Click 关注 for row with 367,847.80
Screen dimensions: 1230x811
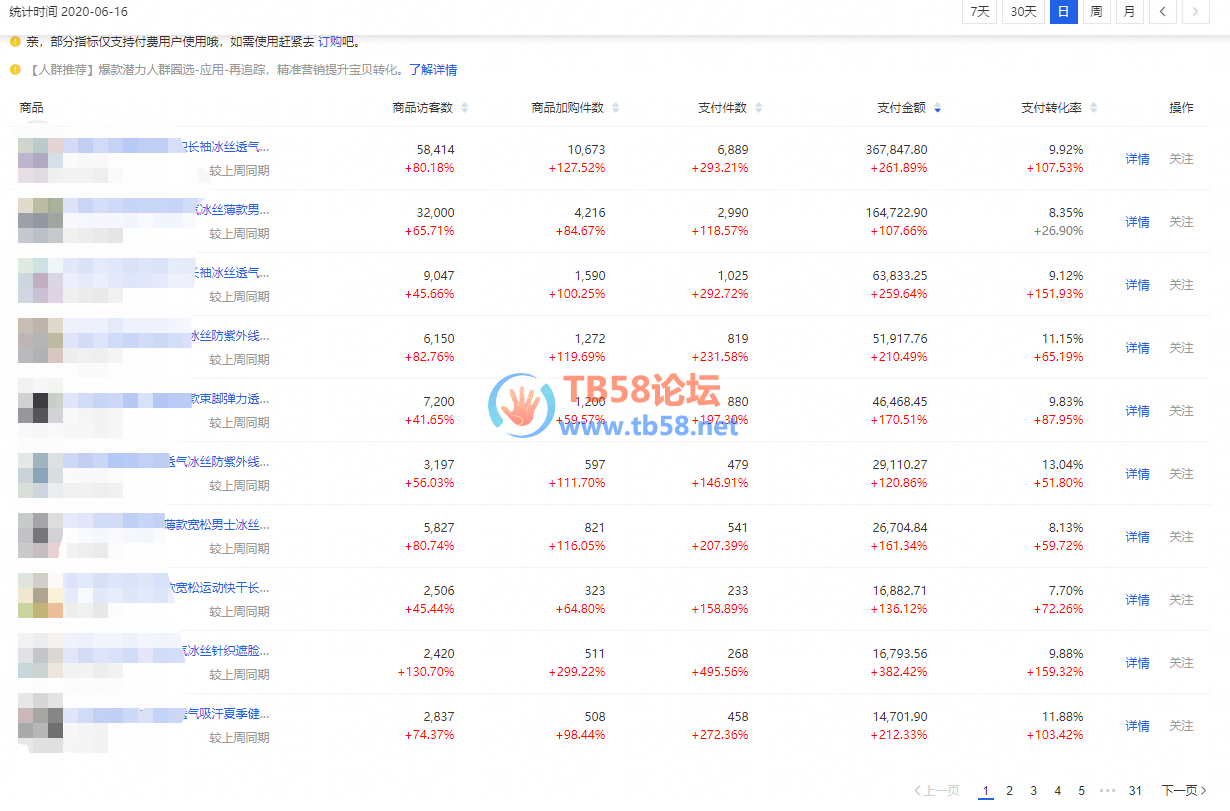pos(1181,159)
